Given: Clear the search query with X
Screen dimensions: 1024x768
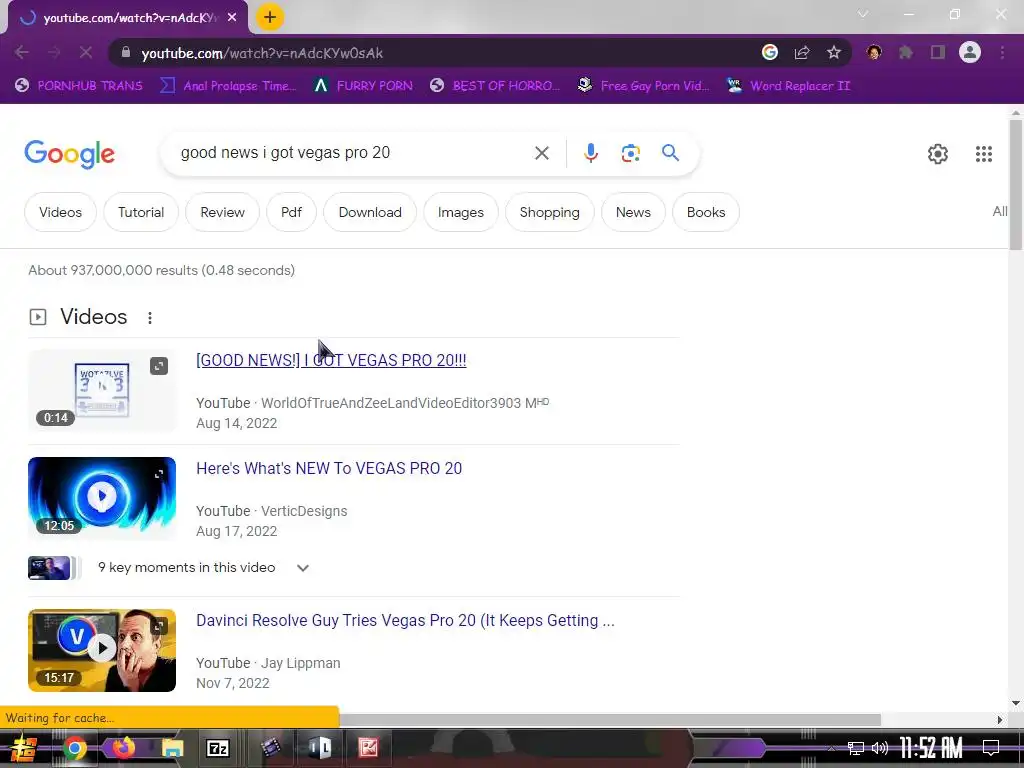Looking at the screenshot, I should tap(541, 153).
